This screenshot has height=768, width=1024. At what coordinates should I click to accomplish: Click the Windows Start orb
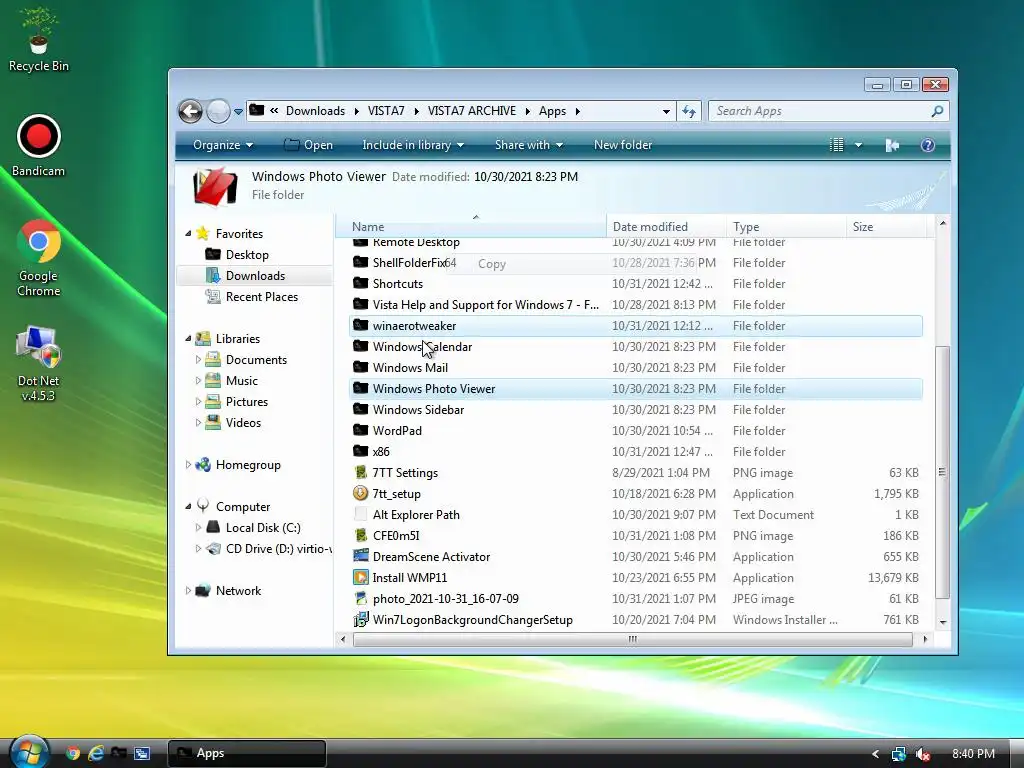tap(29, 753)
